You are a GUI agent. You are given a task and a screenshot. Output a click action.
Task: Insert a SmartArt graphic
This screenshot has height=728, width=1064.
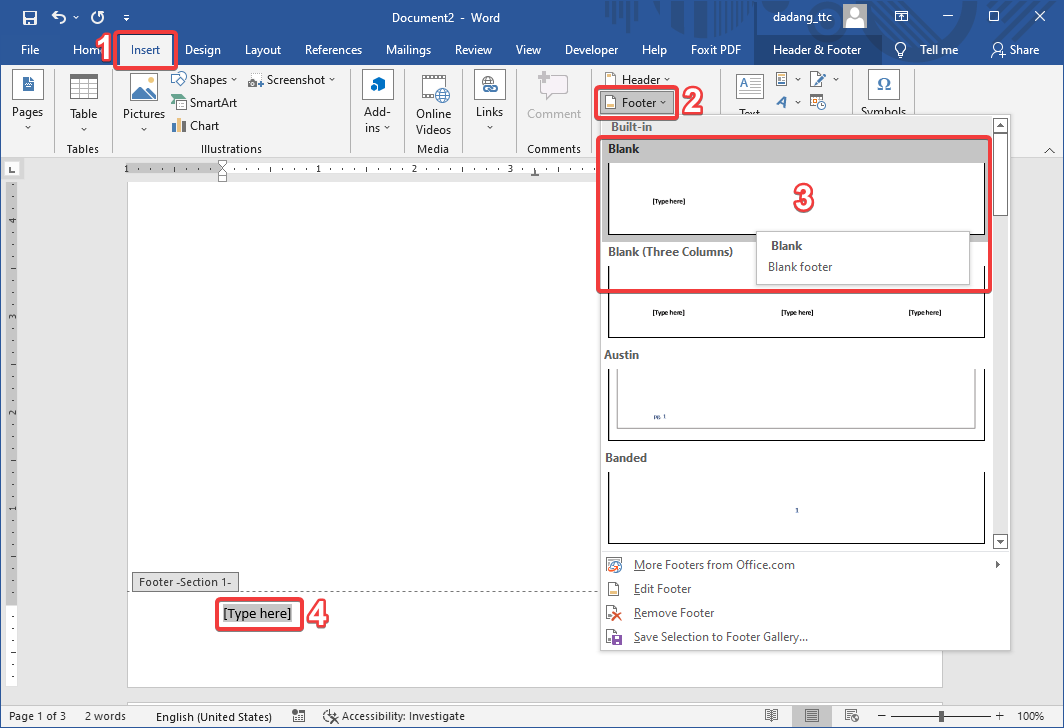coord(204,103)
